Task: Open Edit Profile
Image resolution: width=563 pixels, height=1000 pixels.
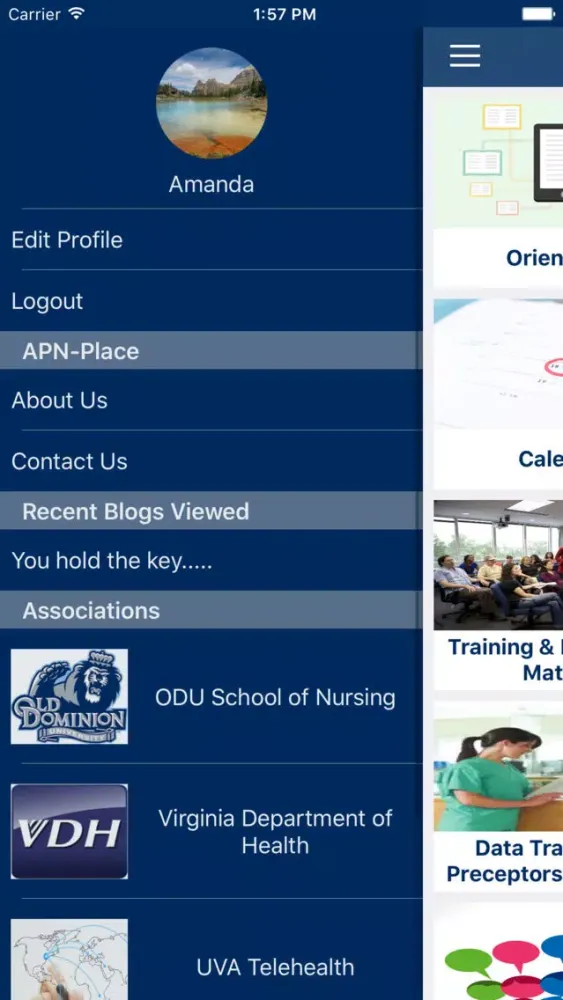Action: [211, 240]
